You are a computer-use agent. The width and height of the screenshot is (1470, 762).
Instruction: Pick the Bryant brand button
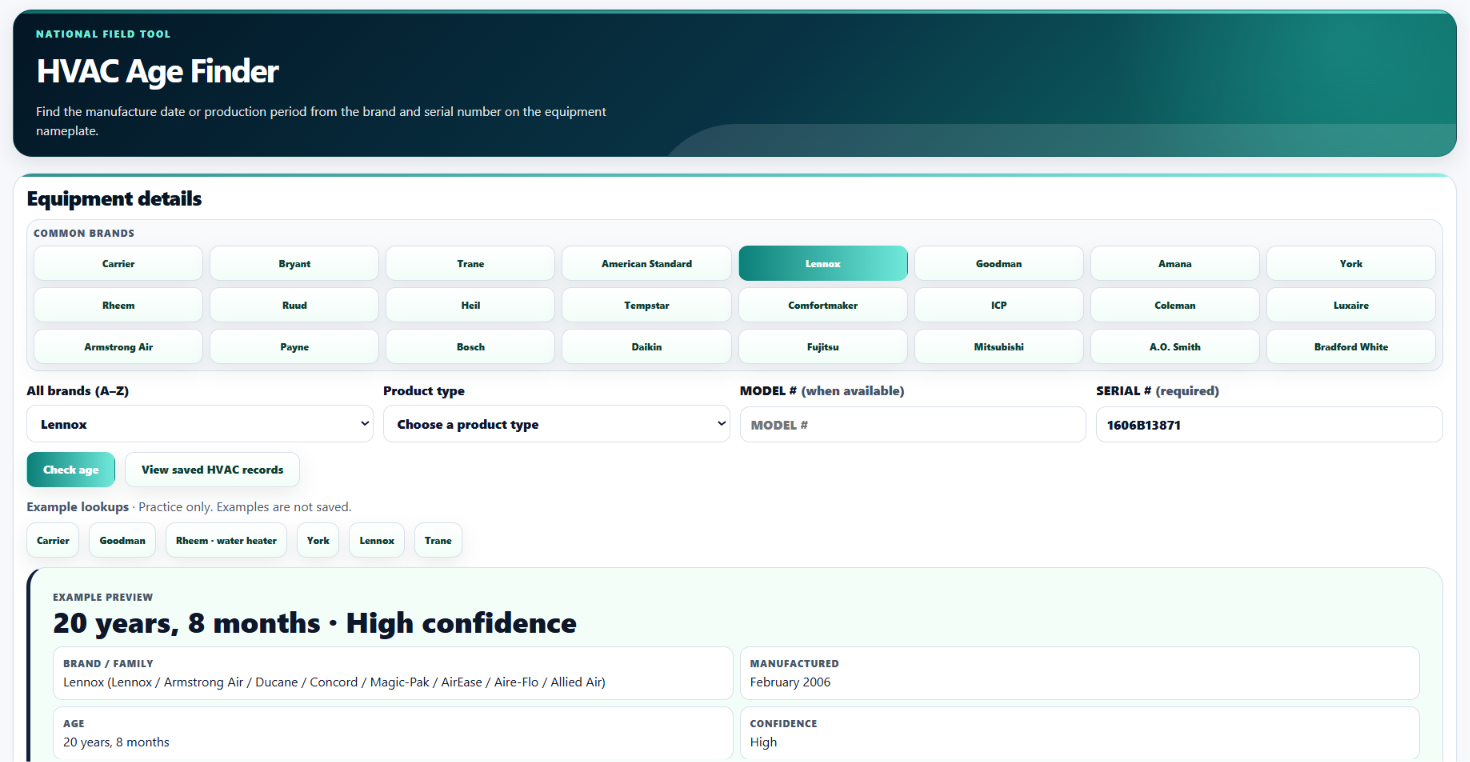[x=294, y=264]
